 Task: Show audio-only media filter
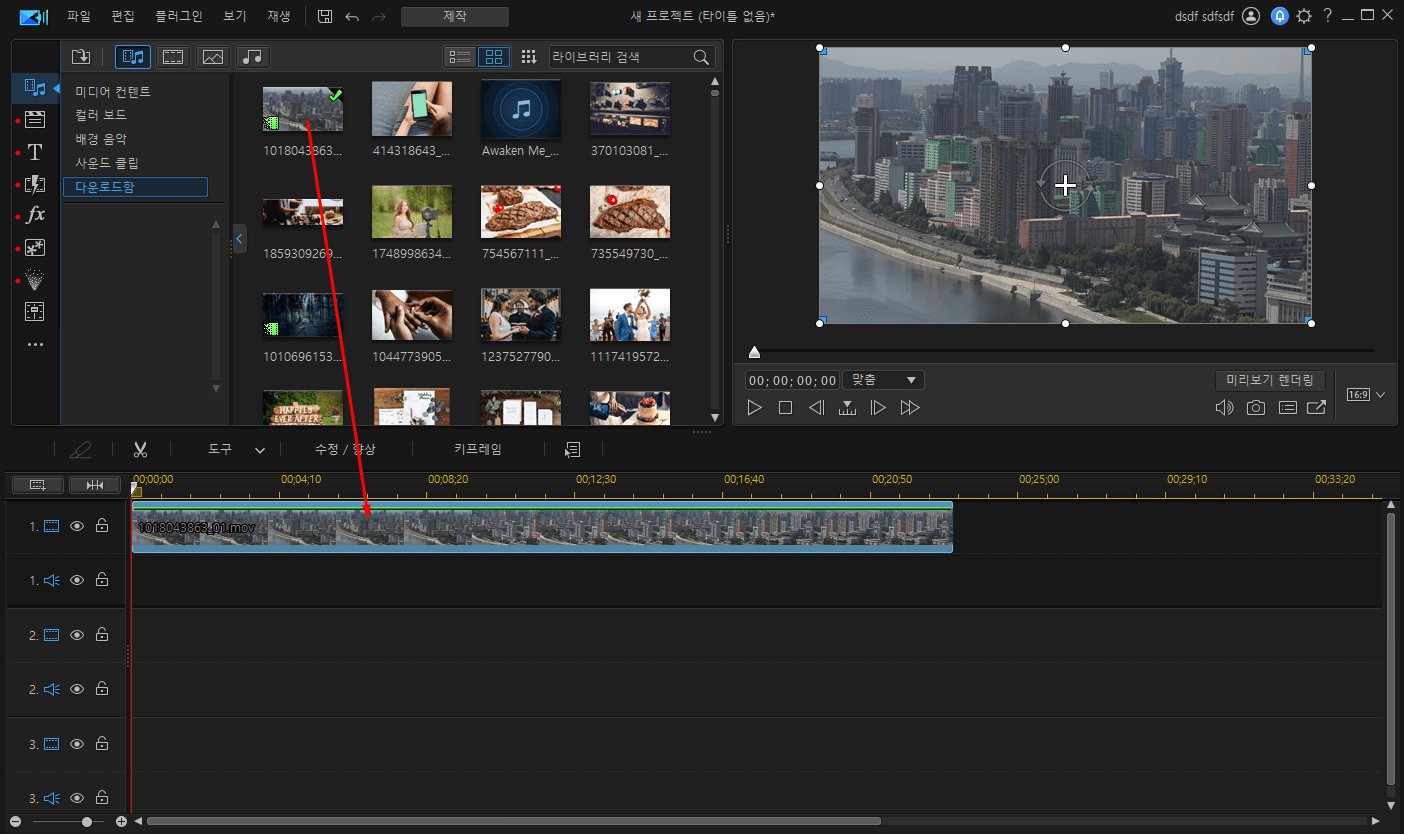(x=253, y=57)
